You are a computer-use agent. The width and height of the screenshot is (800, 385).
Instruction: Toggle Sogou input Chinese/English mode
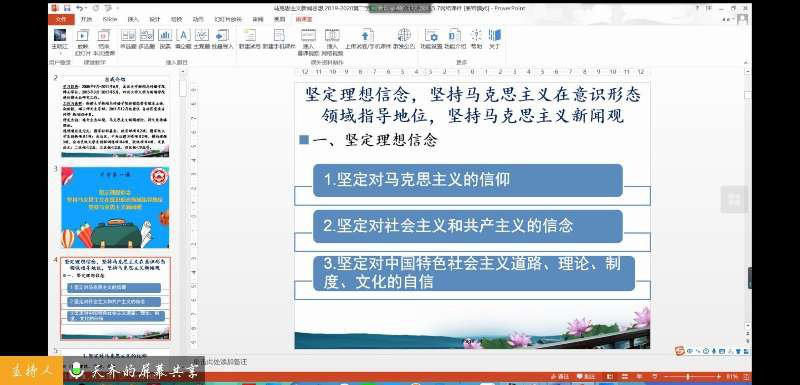coord(689,351)
